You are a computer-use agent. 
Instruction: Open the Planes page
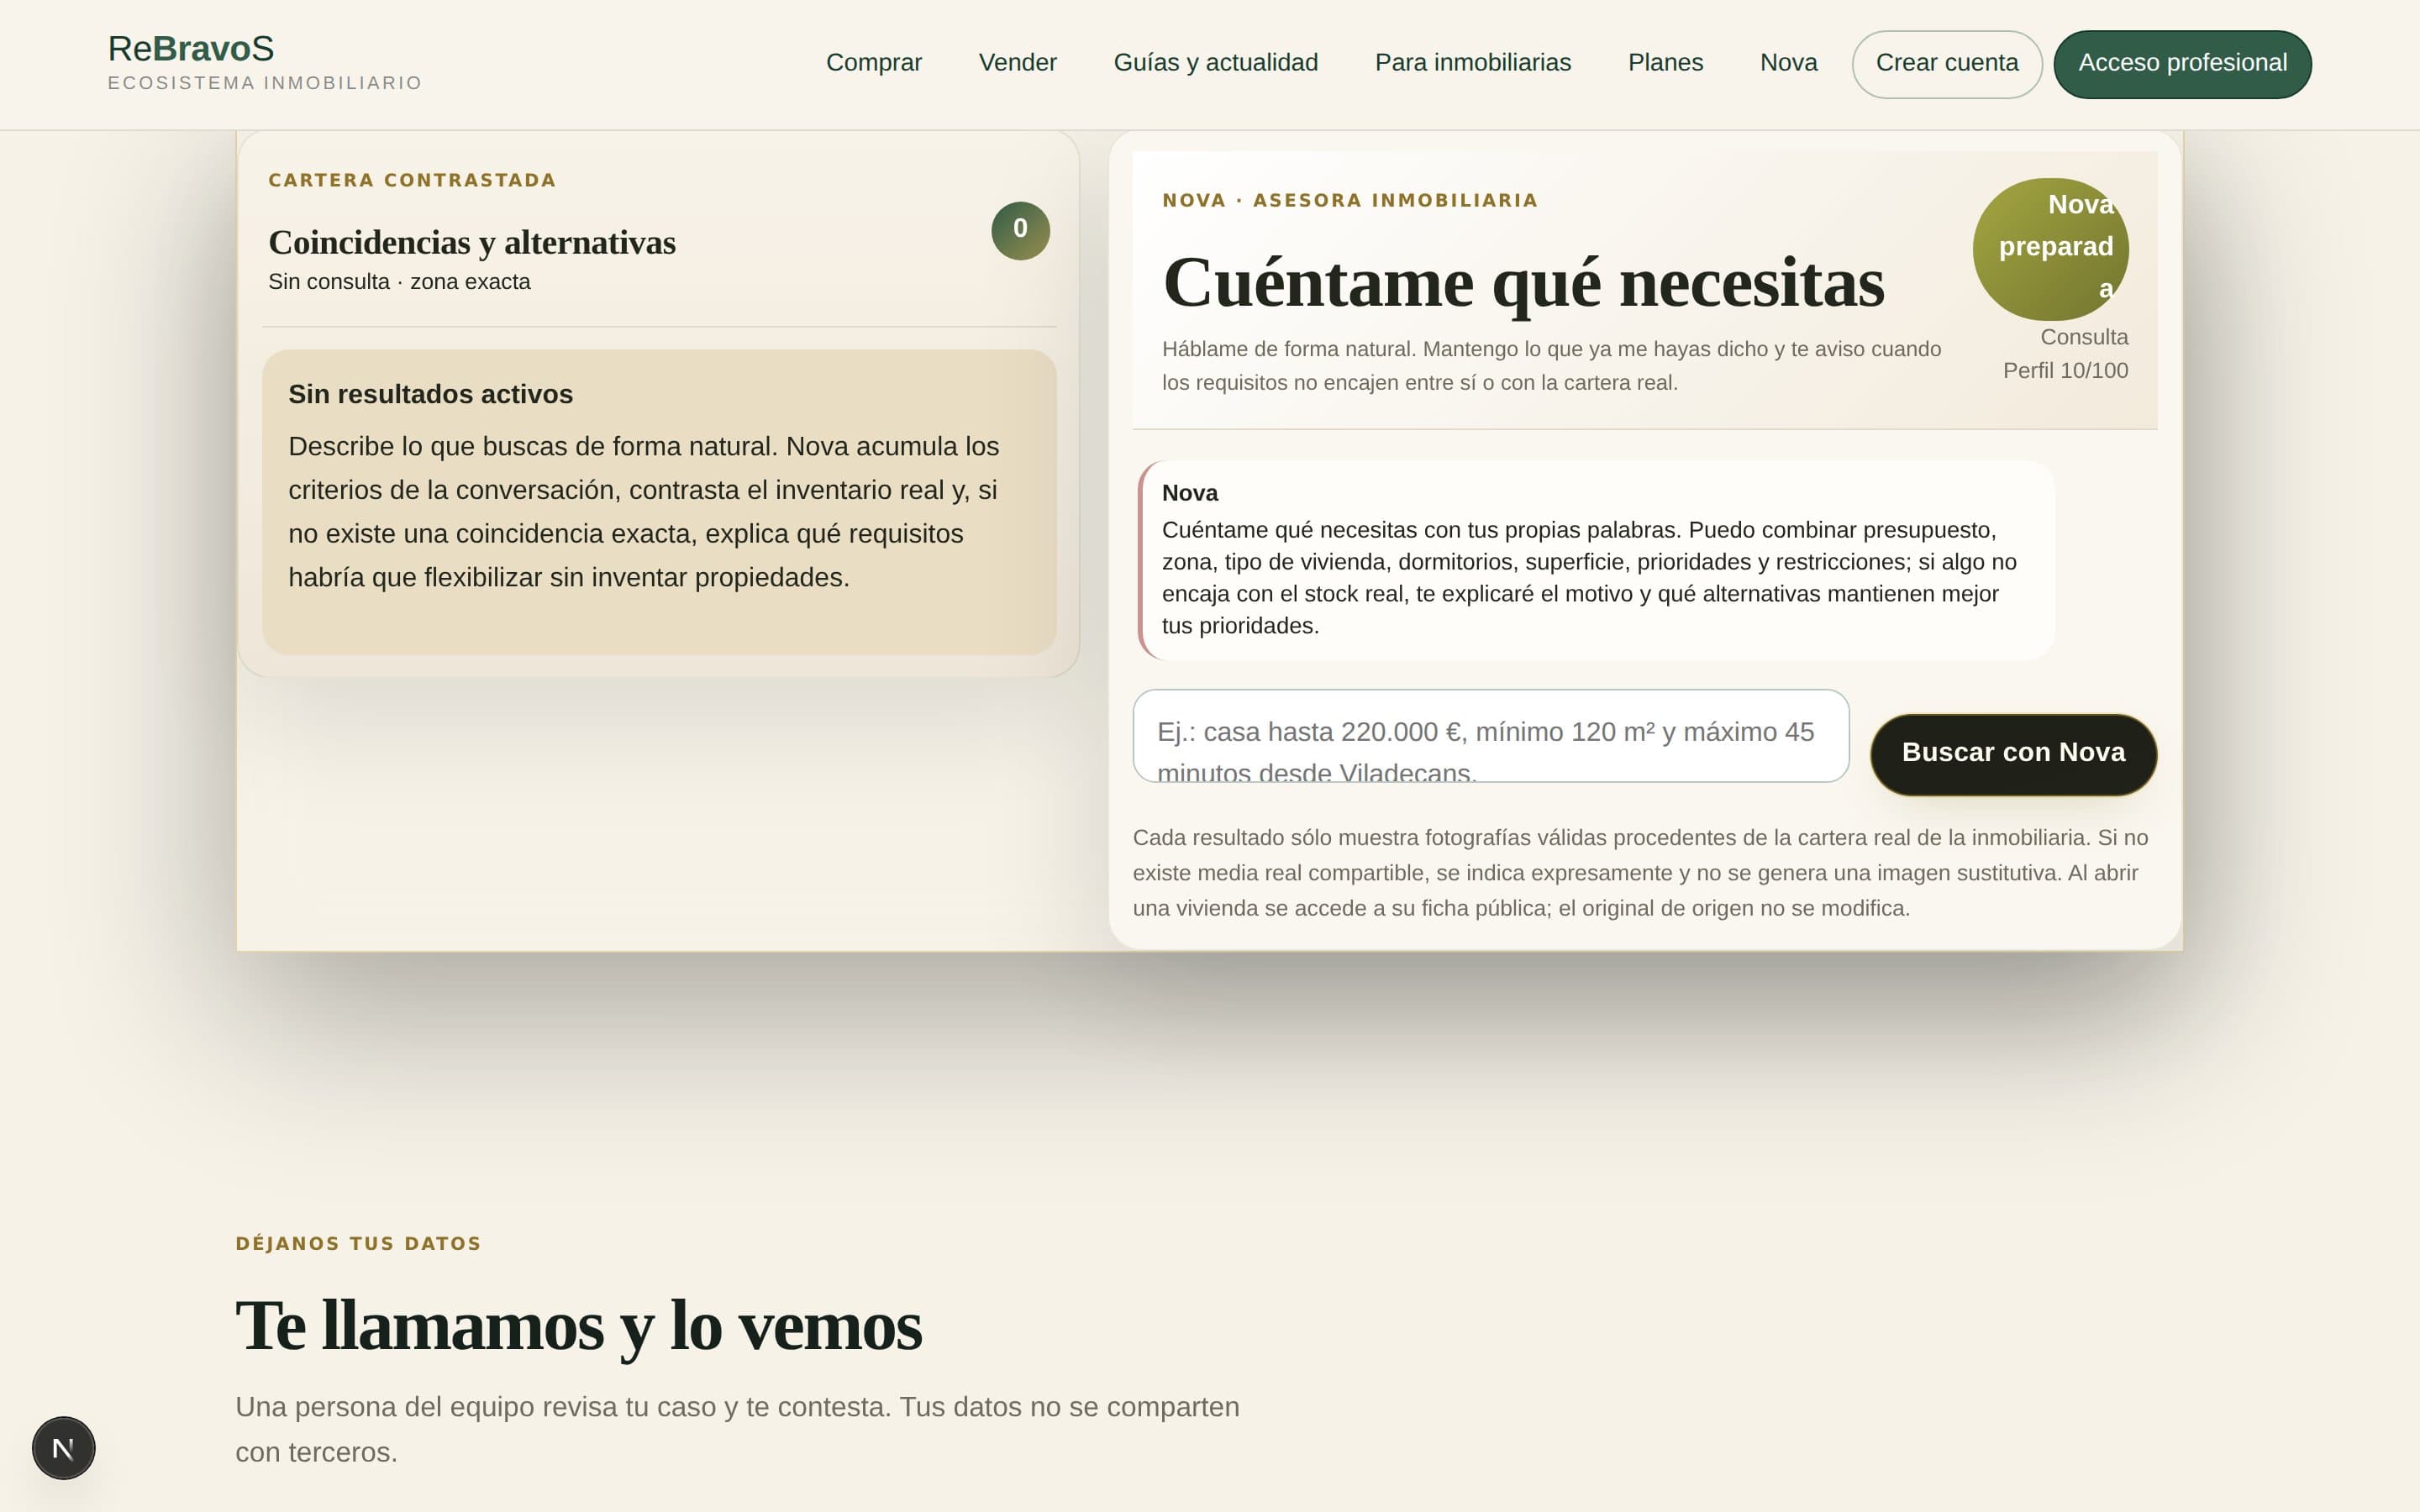[x=1665, y=63]
